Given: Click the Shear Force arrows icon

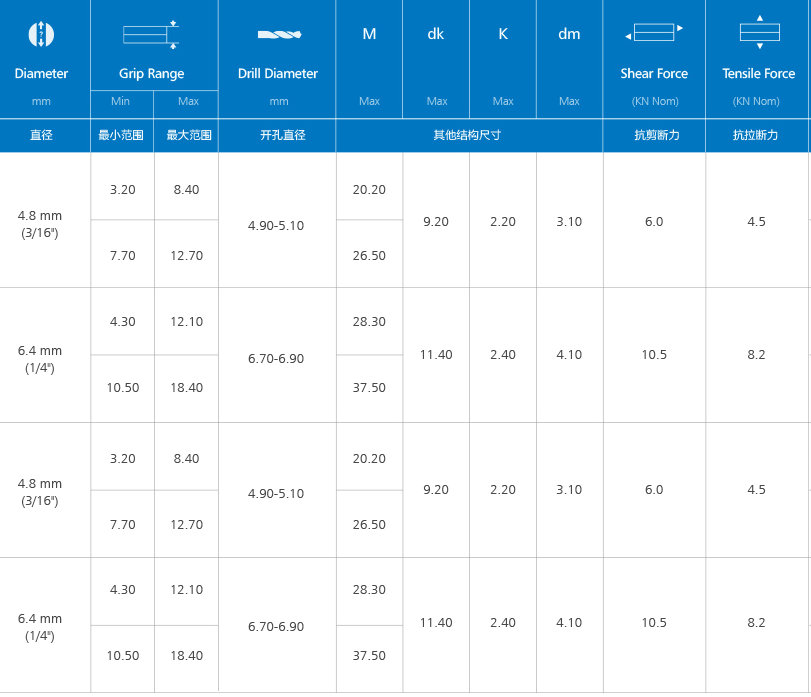Looking at the screenshot, I should (x=653, y=34).
